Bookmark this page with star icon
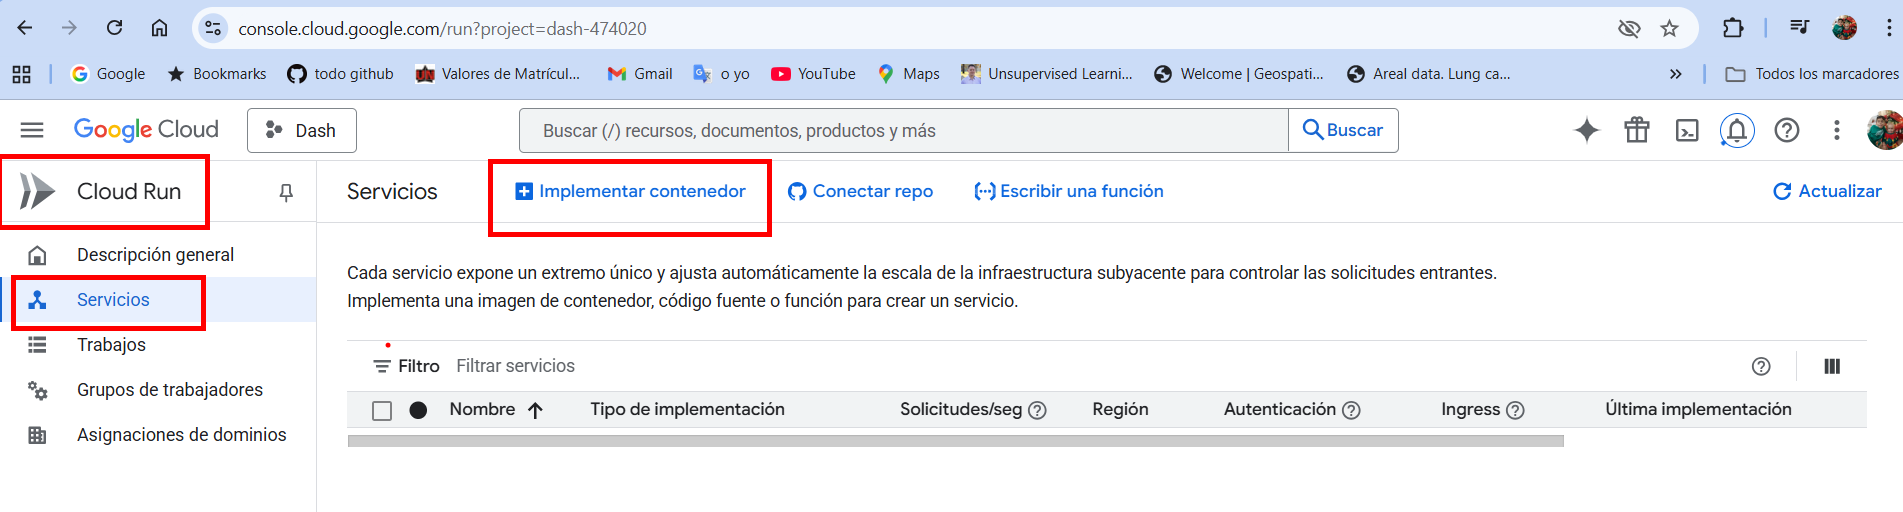Viewport: 1903px width, 512px height. tap(1669, 28)
